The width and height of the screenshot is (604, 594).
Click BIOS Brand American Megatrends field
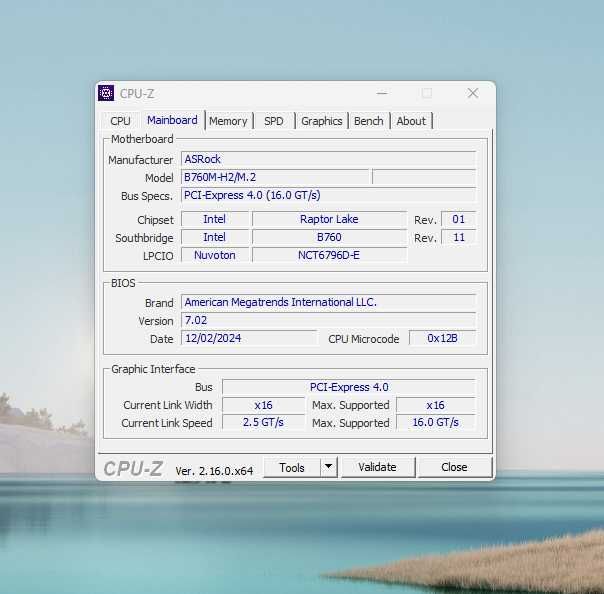[329, 302]
